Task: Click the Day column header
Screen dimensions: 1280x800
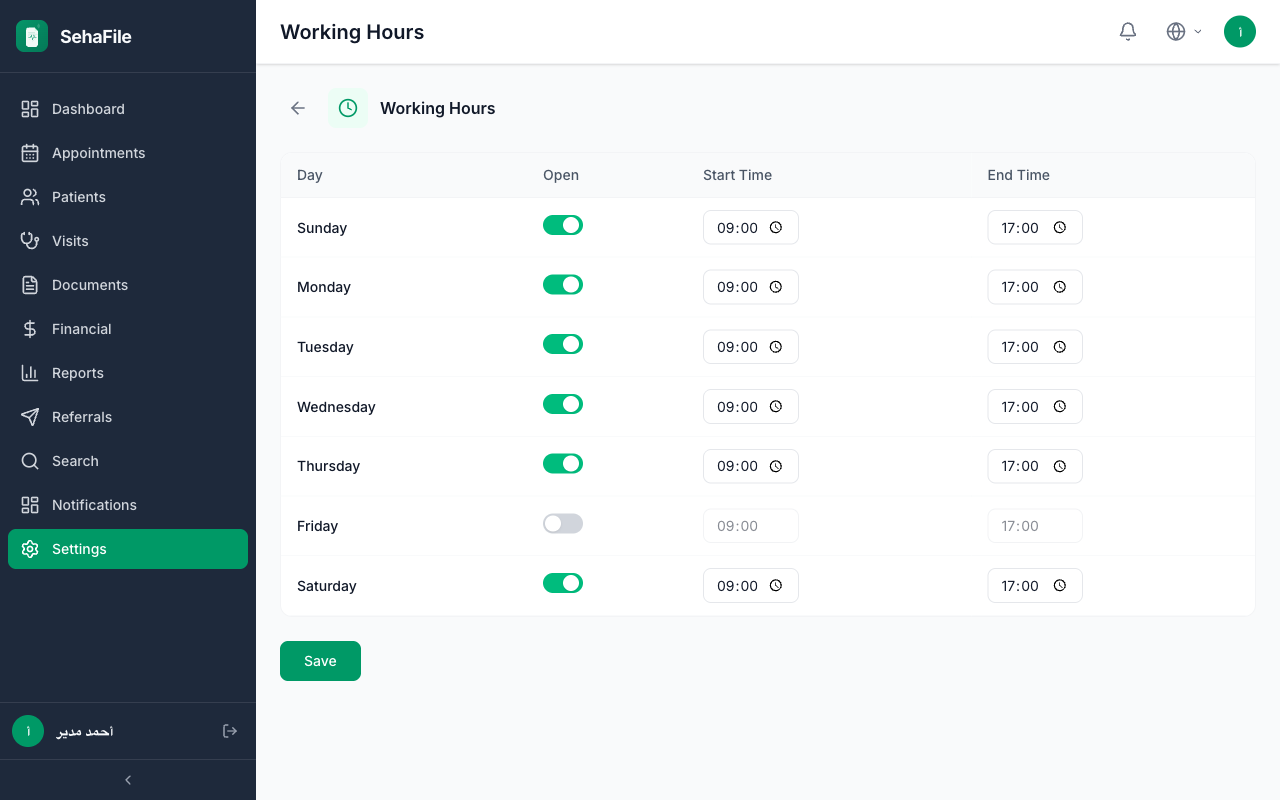Action: (x=310, y=175)
